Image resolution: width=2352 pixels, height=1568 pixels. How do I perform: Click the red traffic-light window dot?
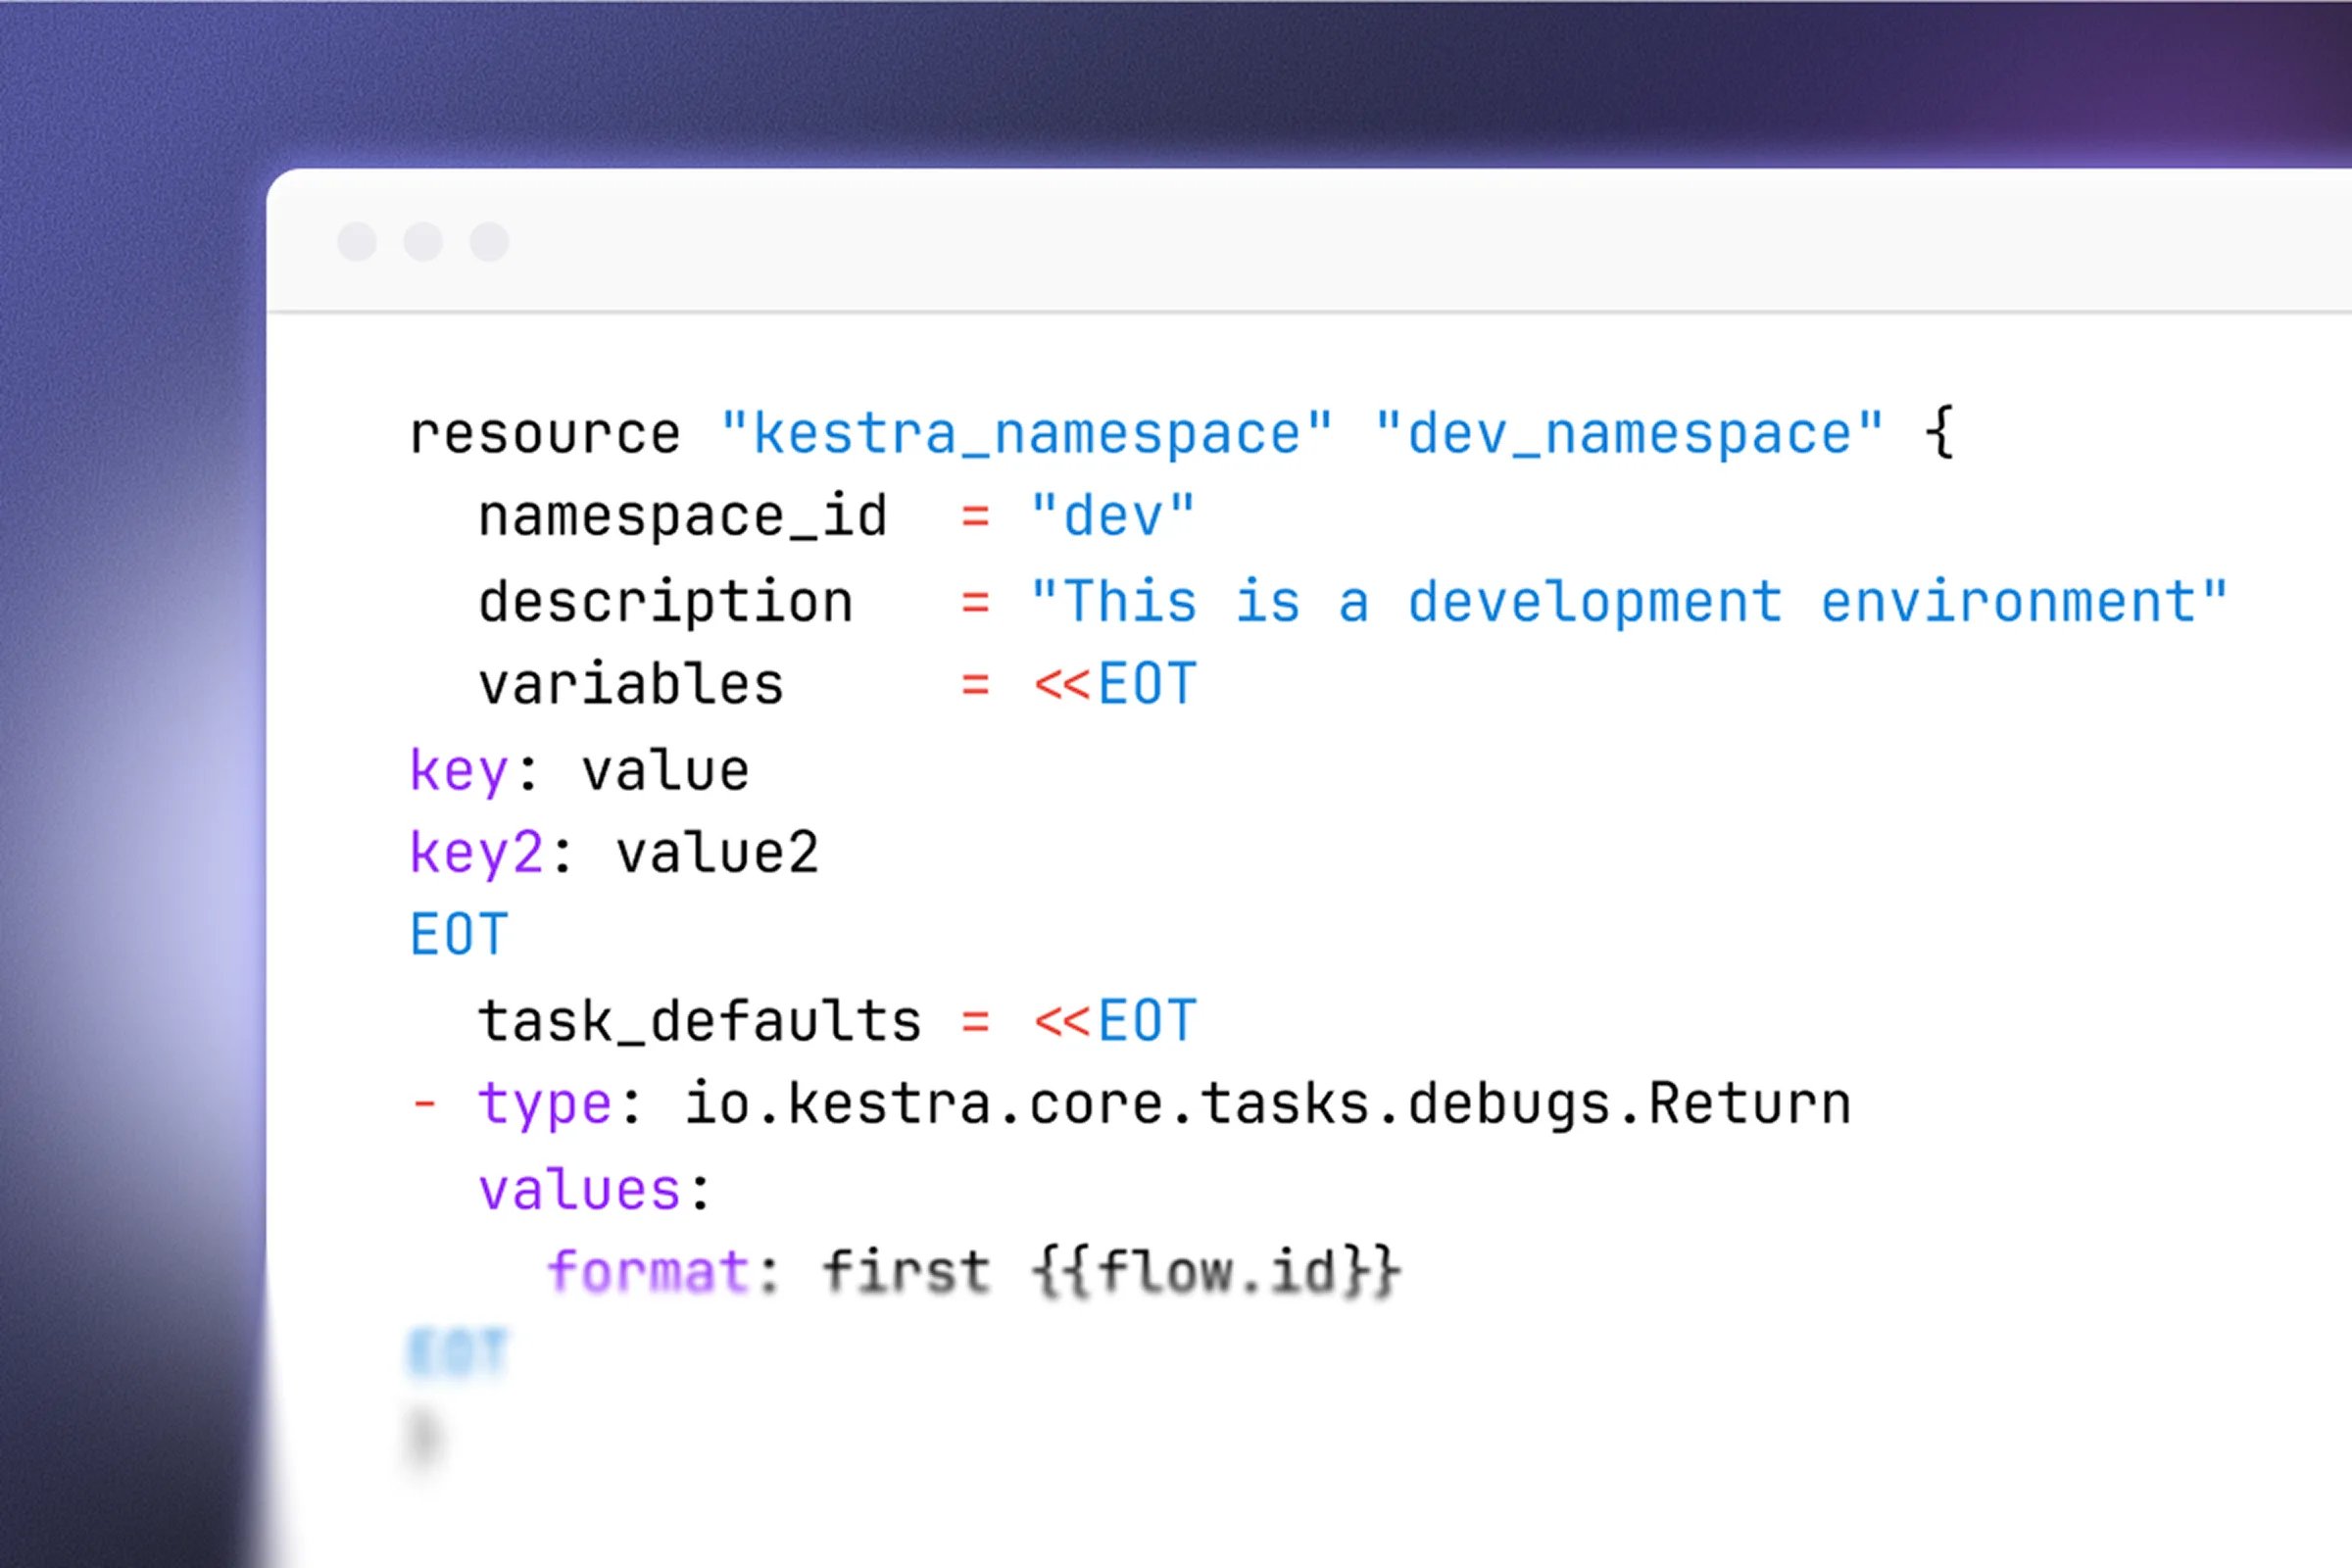[x=357, y=243]
